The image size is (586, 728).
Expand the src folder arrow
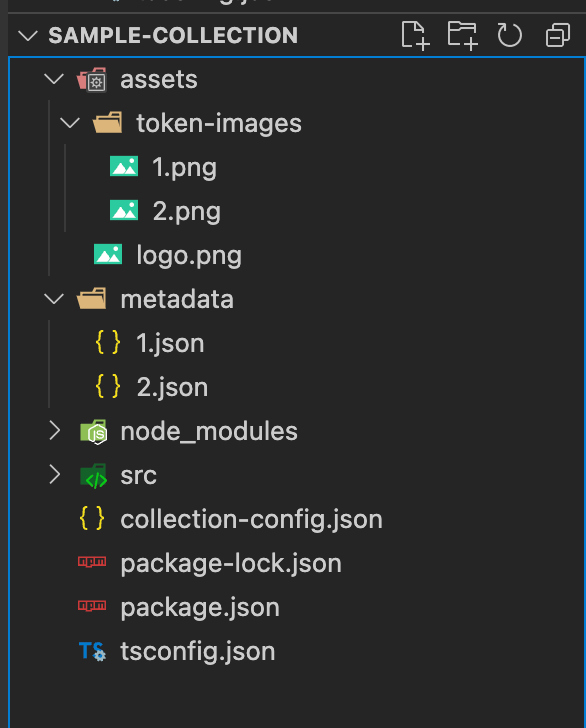tap(54, 475)
